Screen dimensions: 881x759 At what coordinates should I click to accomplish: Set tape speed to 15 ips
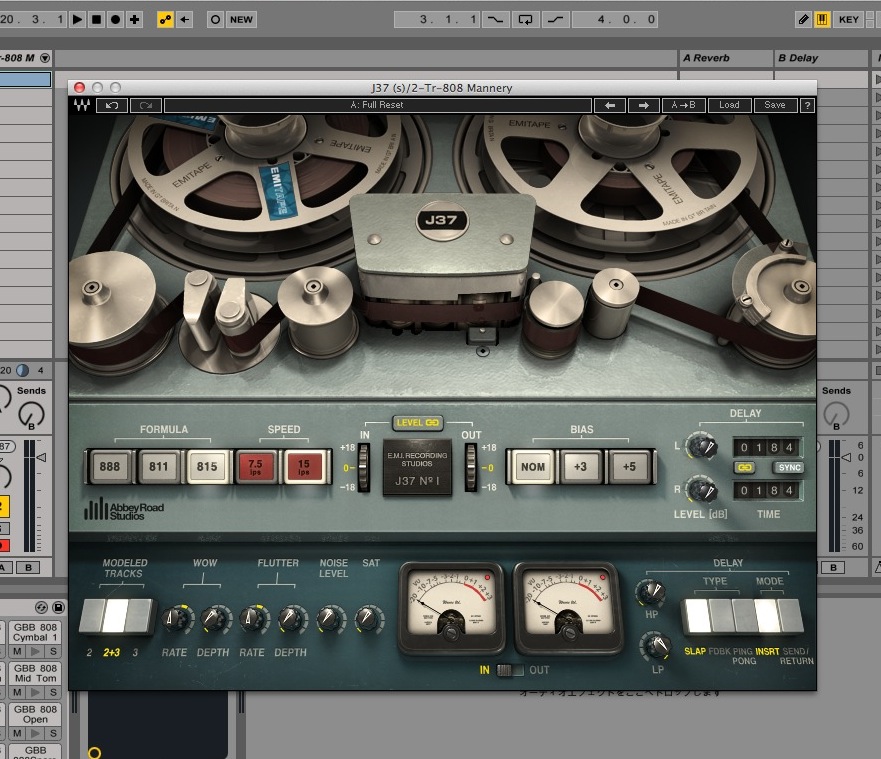click(x=304, y=466)
